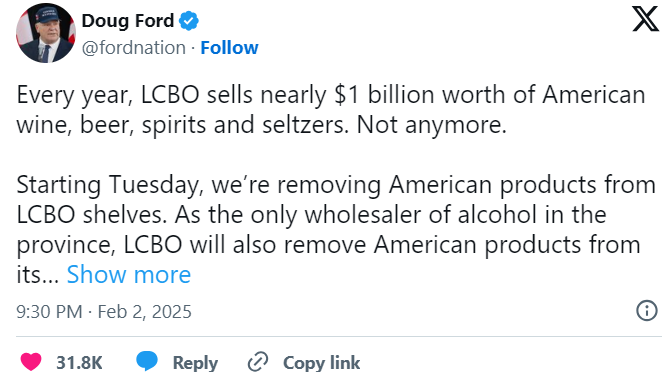Click the Feb 2, 2025 date
669x374 pixels.
144,312
